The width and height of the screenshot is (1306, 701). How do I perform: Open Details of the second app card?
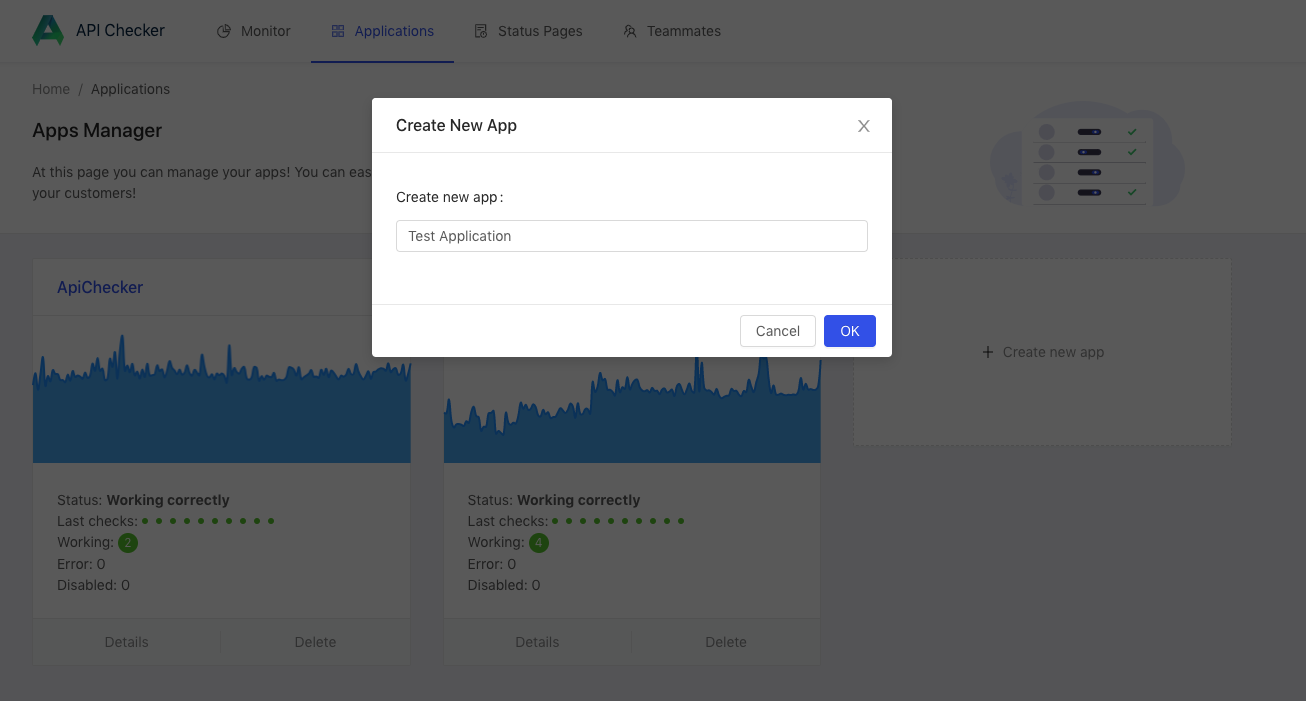pos(537,642)
